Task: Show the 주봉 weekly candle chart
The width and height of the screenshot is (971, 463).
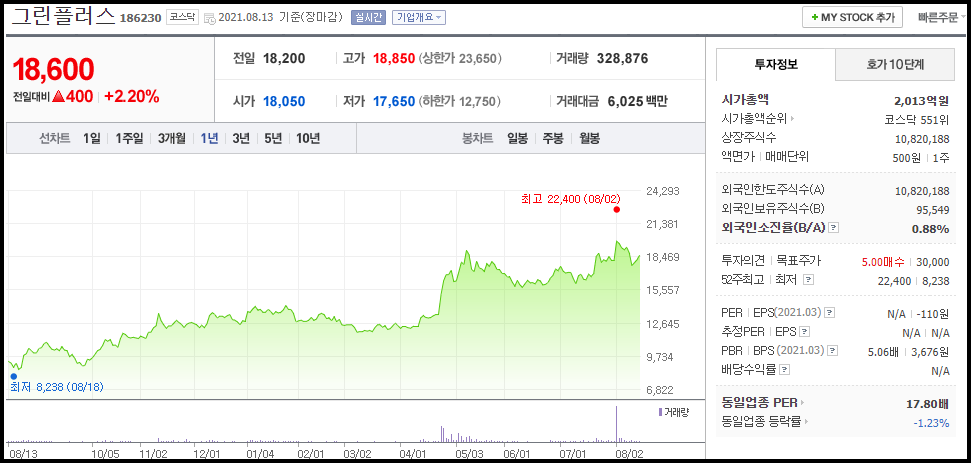Action: [553, 138]
